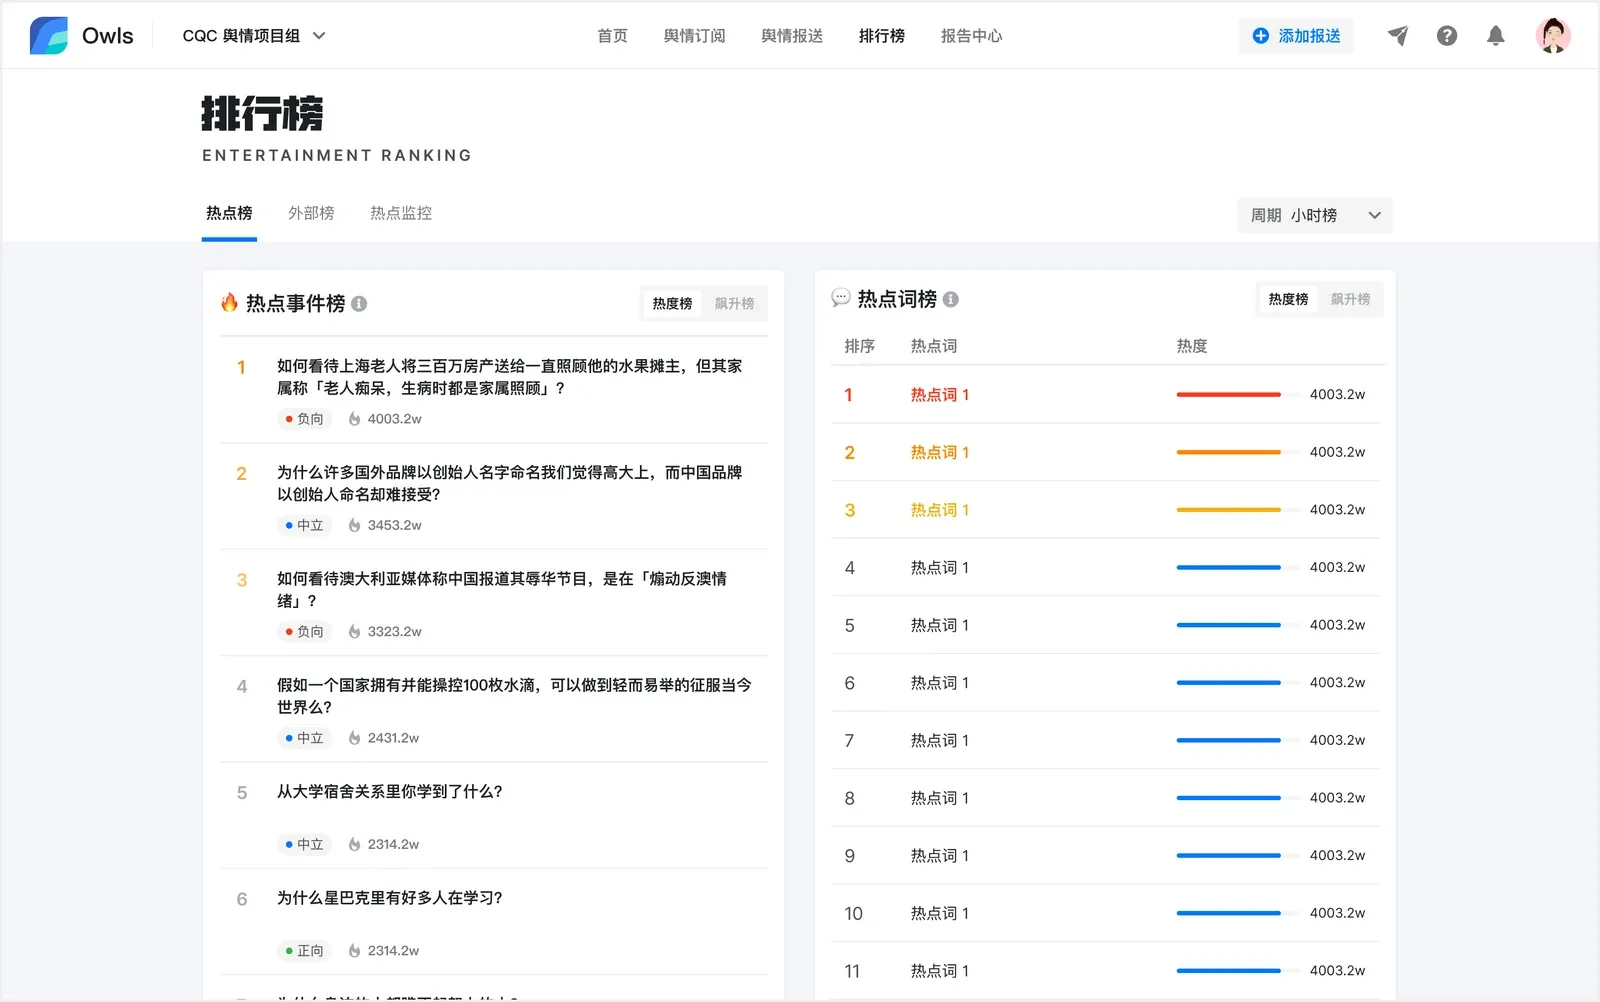
Task: Click the orange heat bar of rank 2
Action: pos(1228,452)
